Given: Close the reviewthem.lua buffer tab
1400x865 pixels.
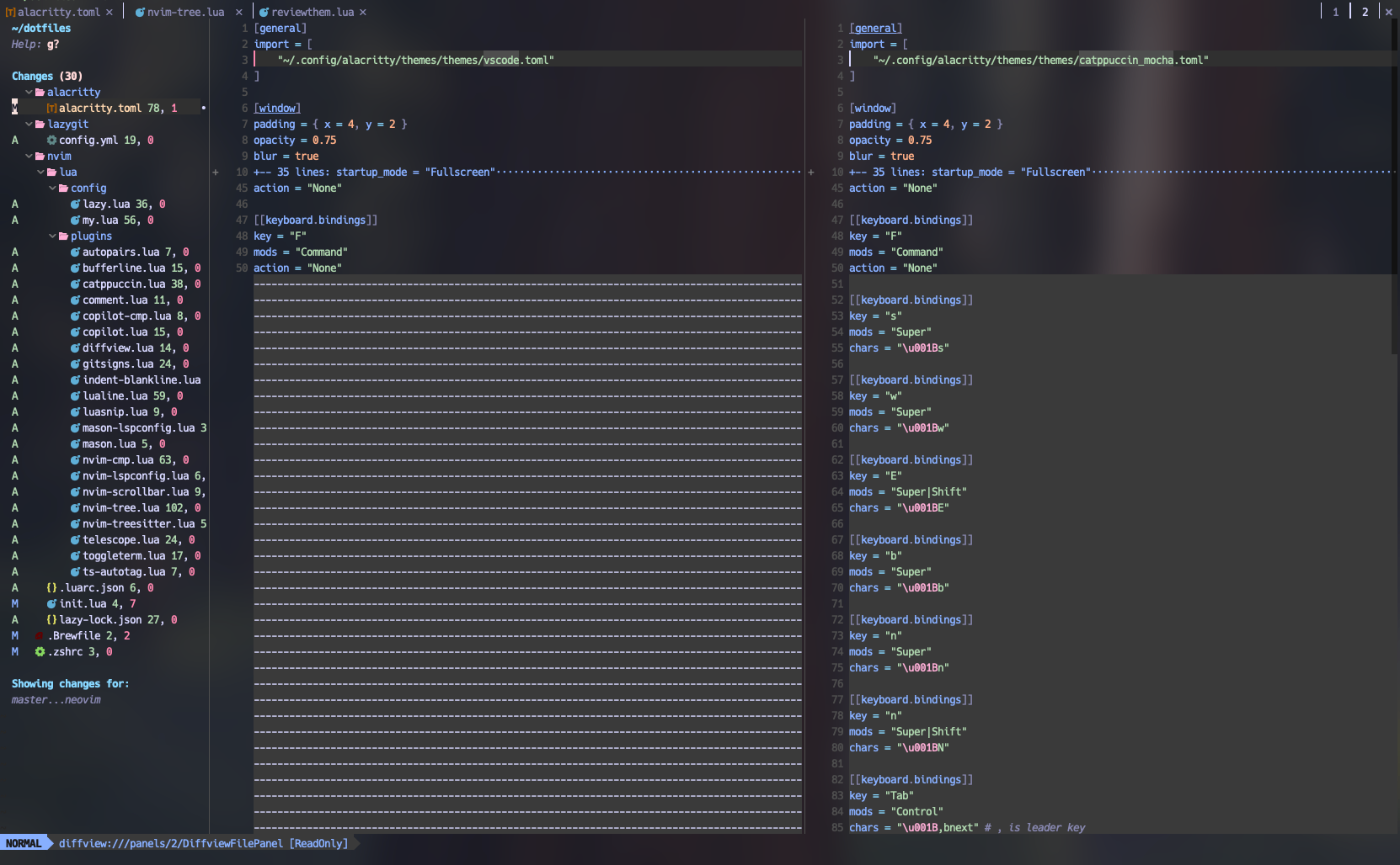Looking at the screenshot, I should (363, 12).
